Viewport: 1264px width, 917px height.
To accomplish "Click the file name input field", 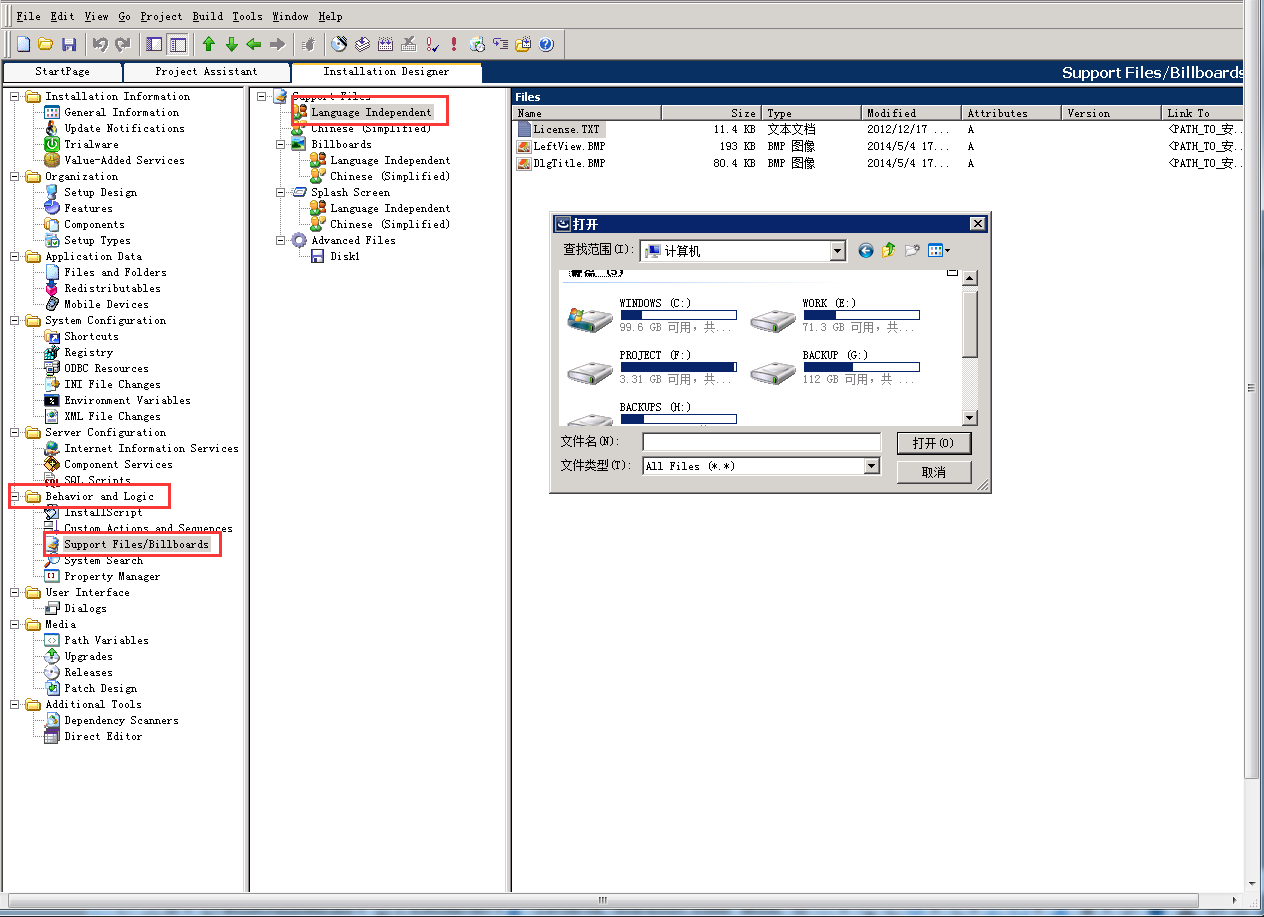I will pyautogui.click(x=761, y=442).
